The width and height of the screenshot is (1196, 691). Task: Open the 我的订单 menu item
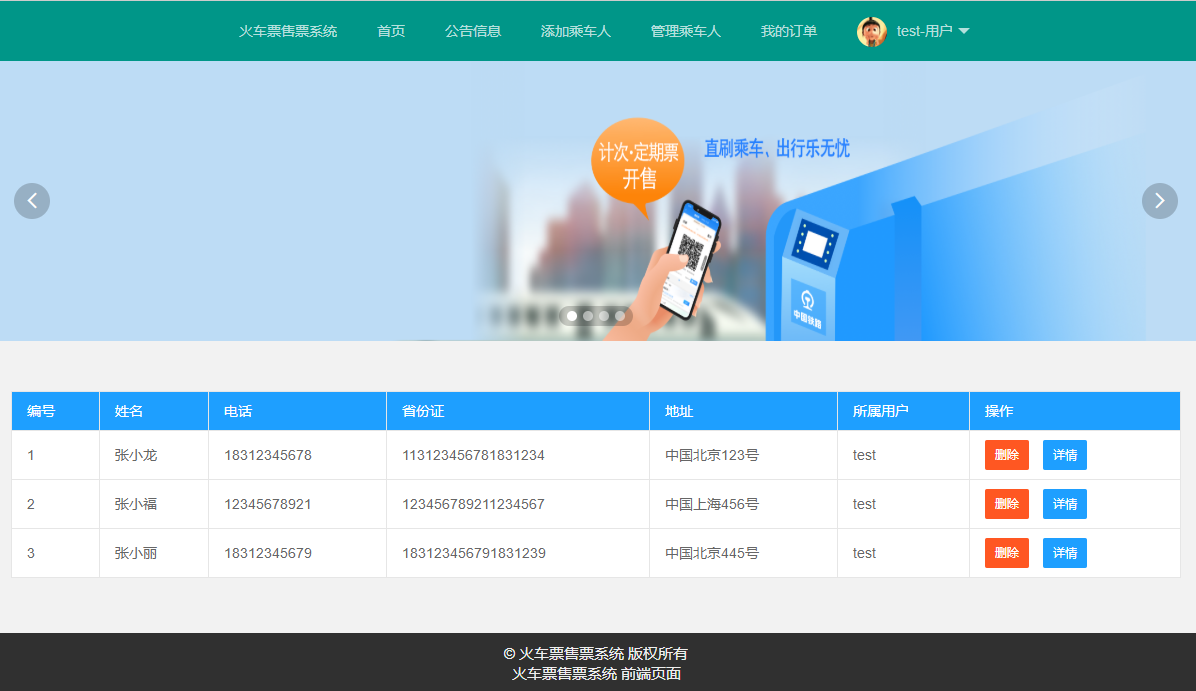[788, 31]
